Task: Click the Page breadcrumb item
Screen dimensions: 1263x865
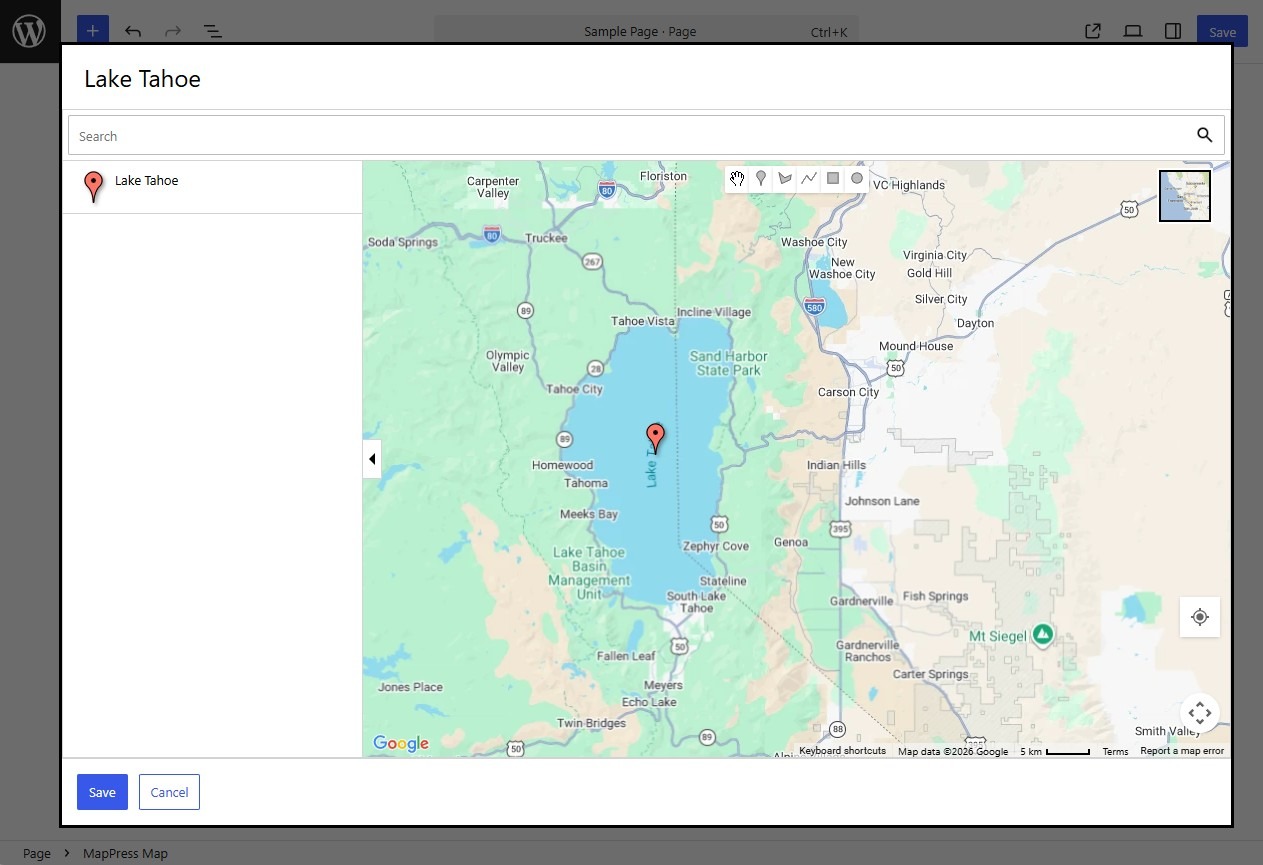Action: coord(37,853)
